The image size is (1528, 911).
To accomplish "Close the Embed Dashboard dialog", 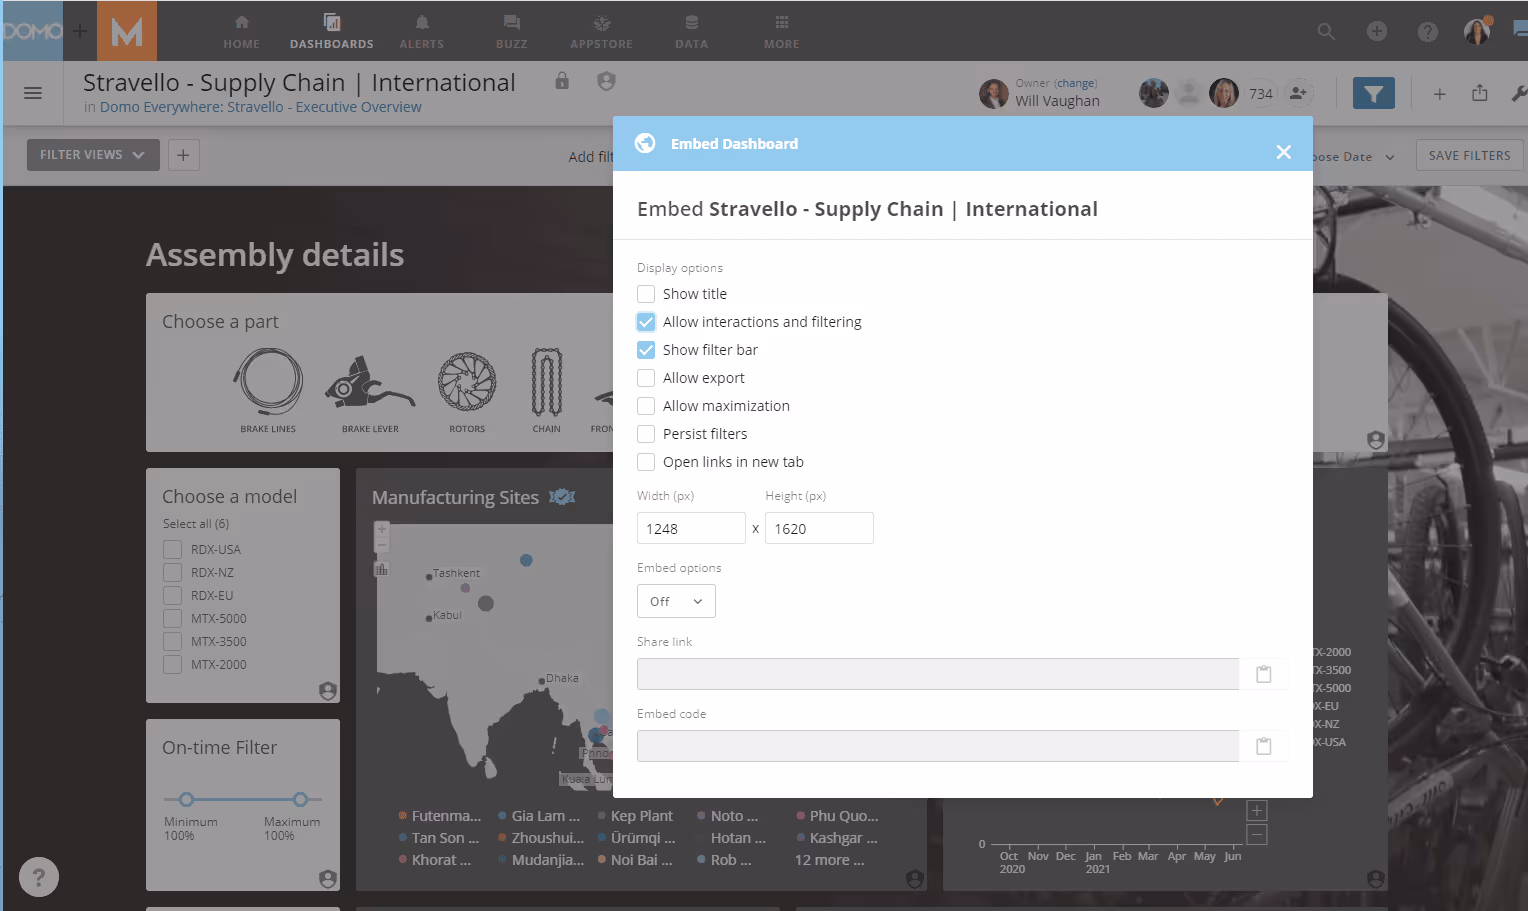I will (1284, 152).
